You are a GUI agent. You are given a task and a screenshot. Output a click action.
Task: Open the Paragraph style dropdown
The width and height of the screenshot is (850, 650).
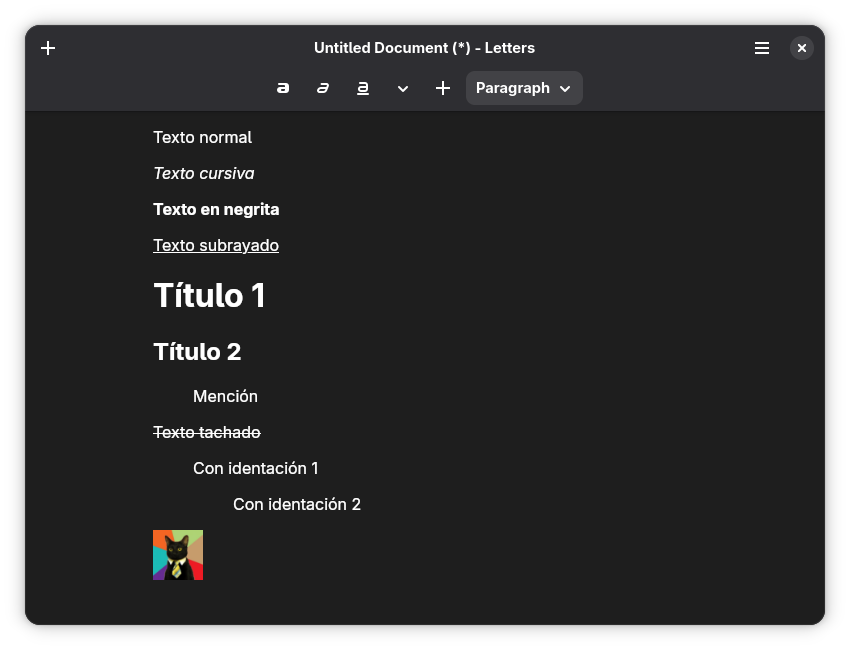(524, 88)
